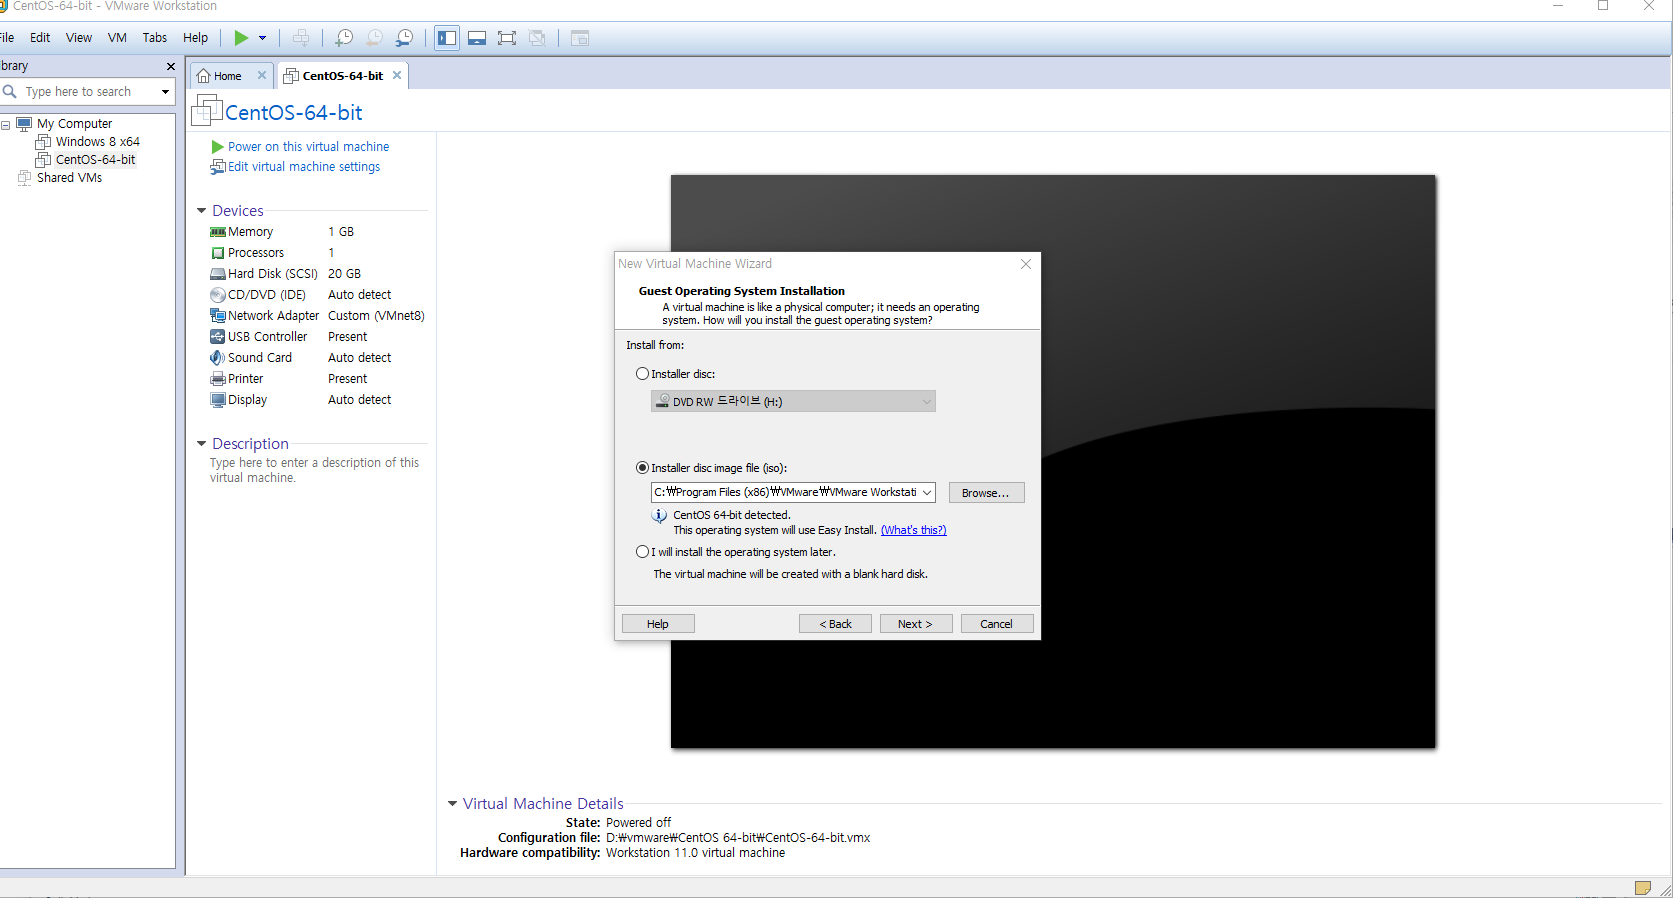Image resolution: width=1673 pixels, height=898 pixels.
Task: Click the Send Ctrl+Alt+Del toolbar icon
Action: tap(301, 38)
